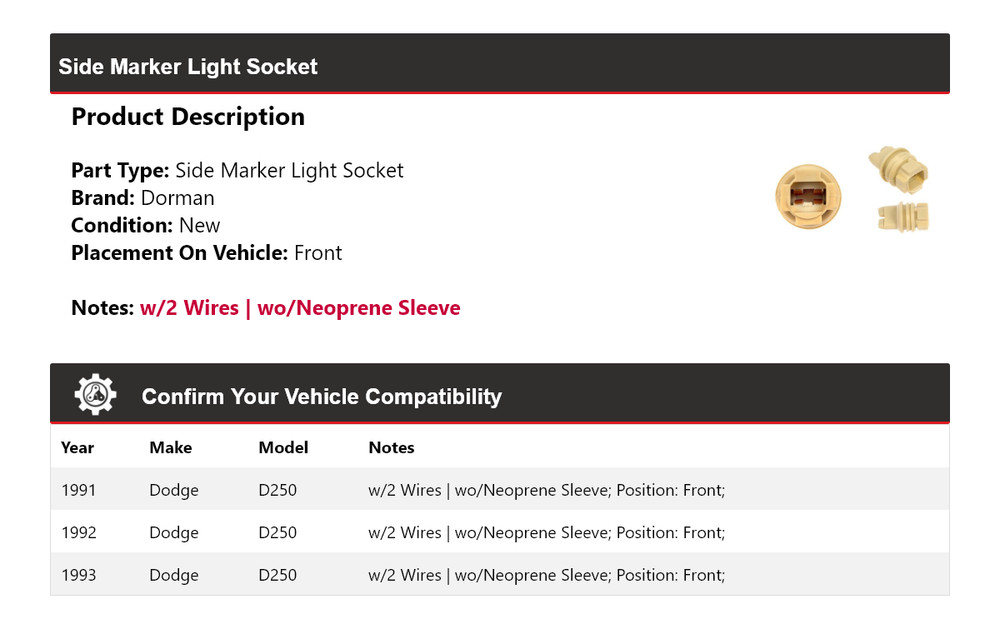This screenshot has height=629, width=1000.
Task: Click the notes cell in the 1993 row
Action: [x=546, y=575]
